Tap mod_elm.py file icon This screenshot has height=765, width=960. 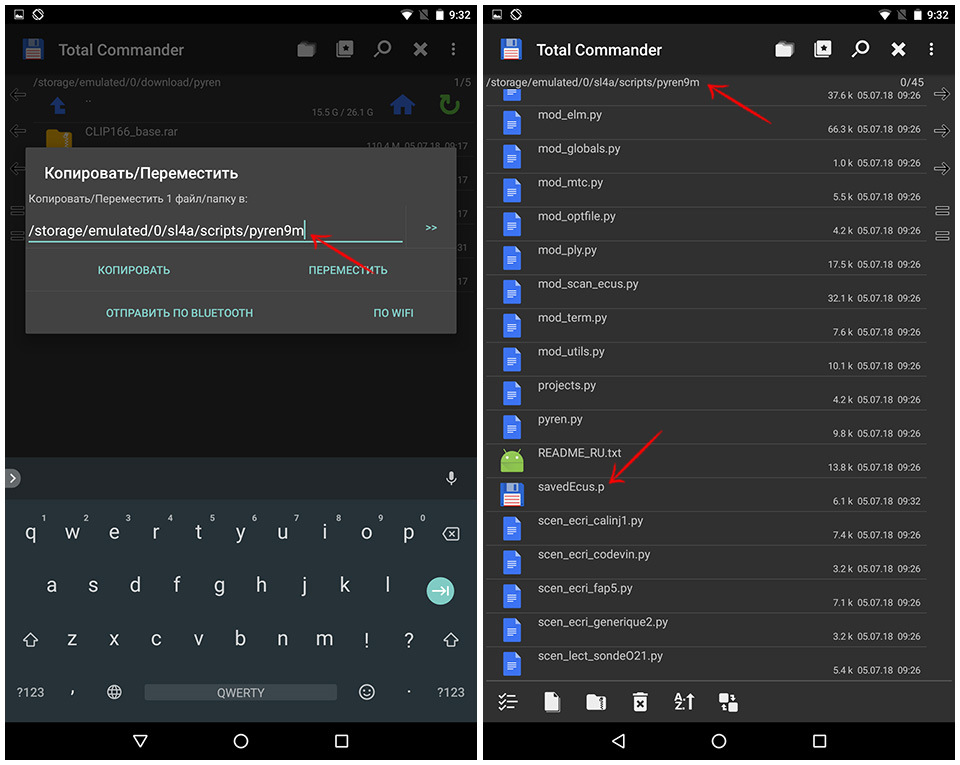point(512,122)
